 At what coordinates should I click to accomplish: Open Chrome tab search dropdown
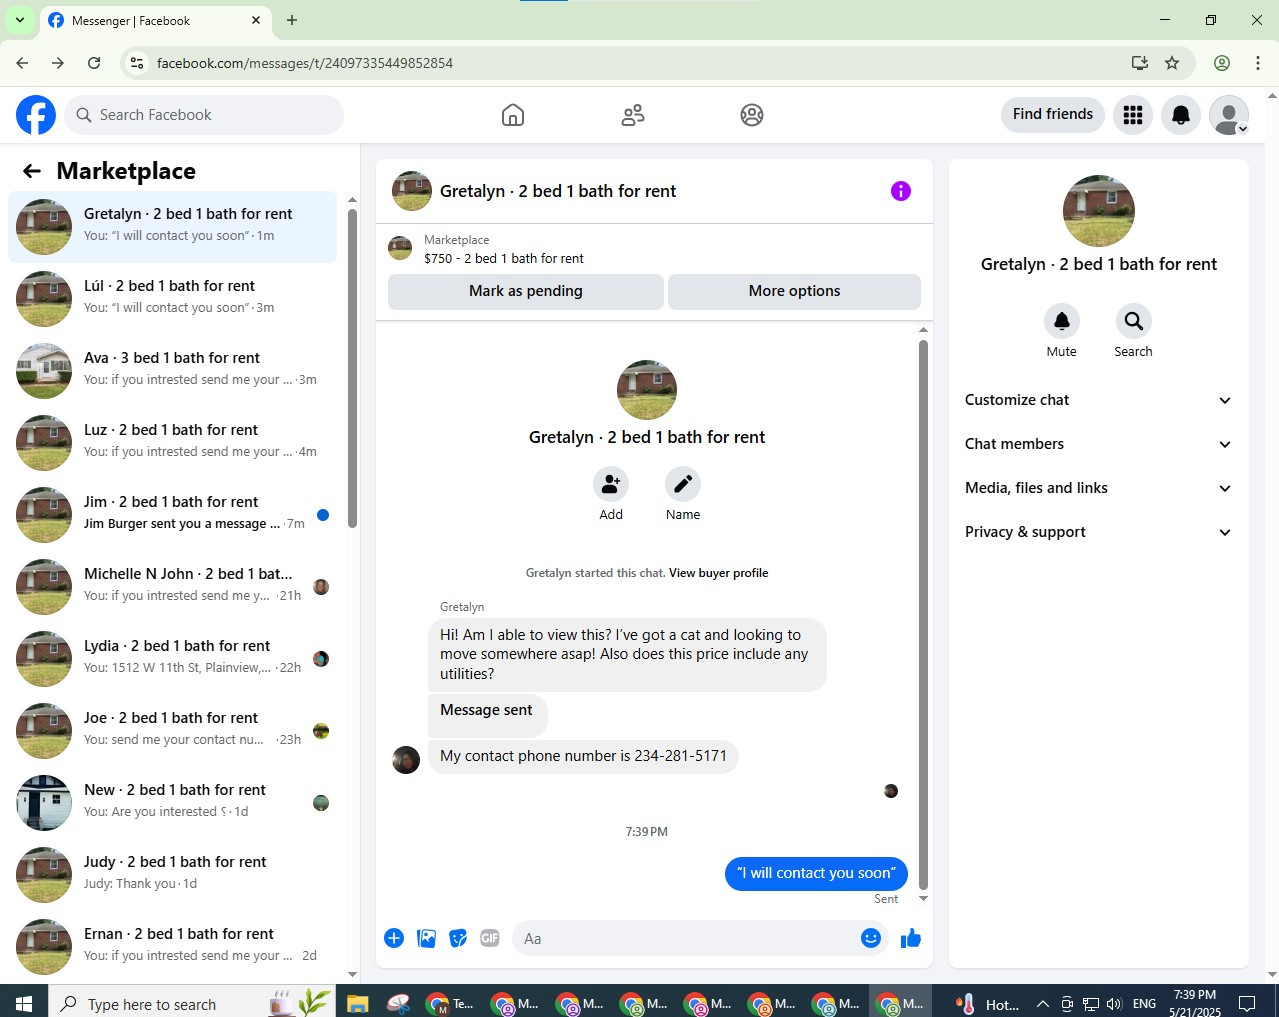pos(19,20)
